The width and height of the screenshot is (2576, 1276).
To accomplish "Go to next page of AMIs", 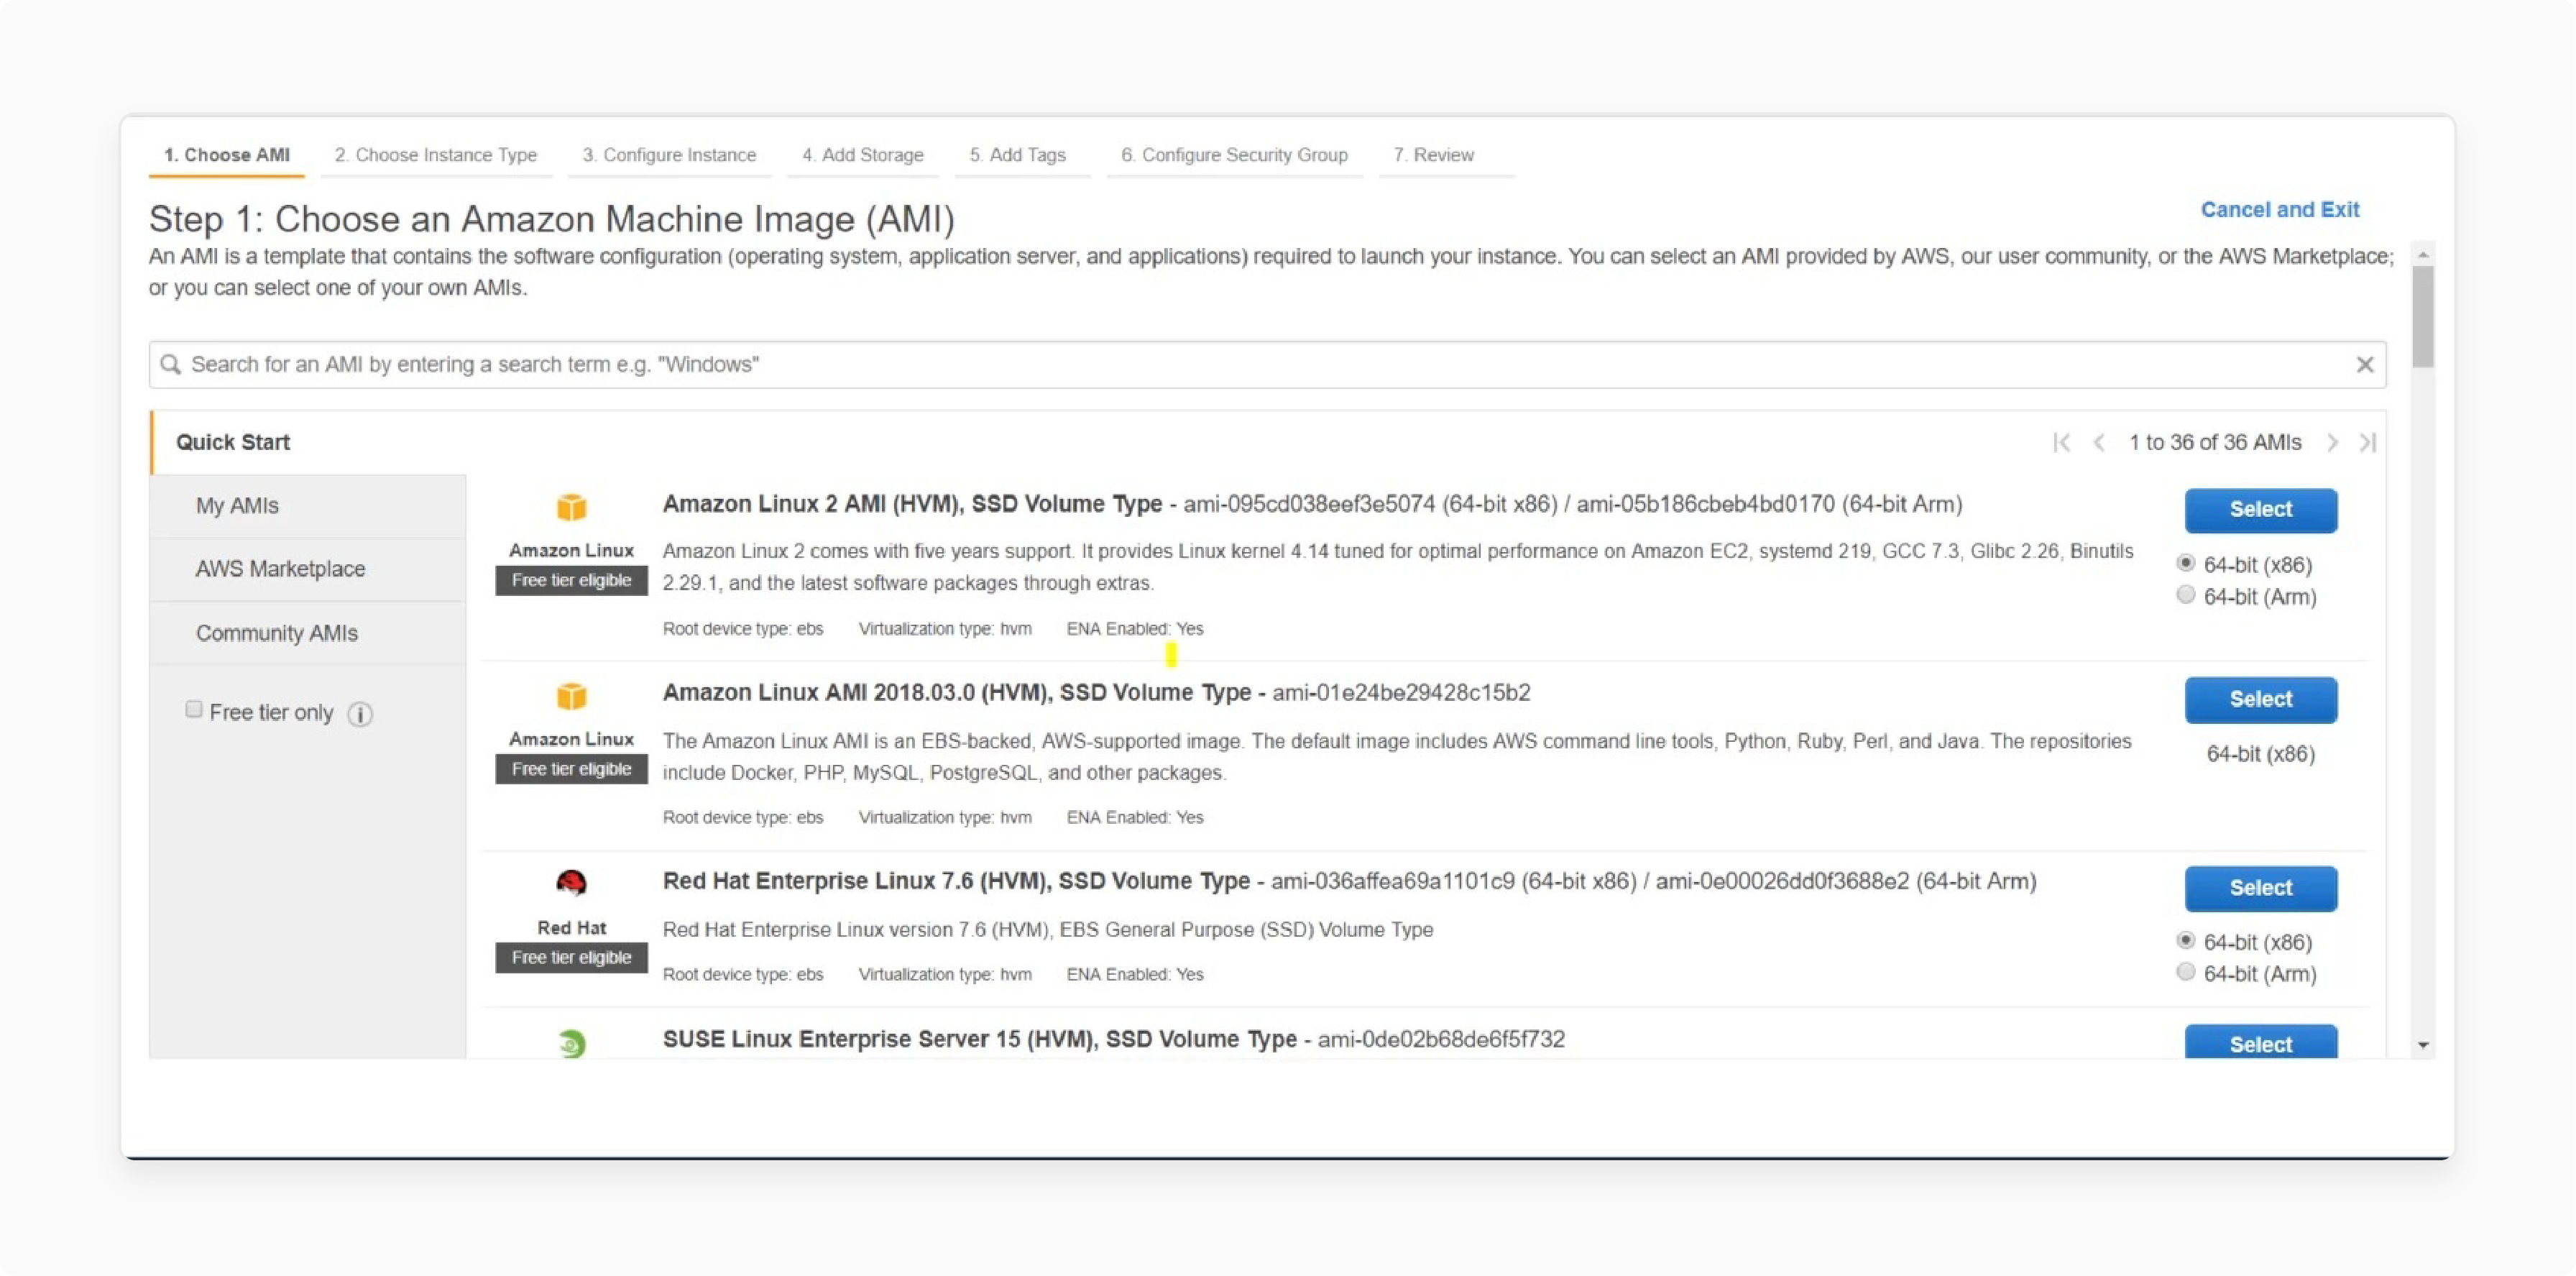I will [2332, 442].
